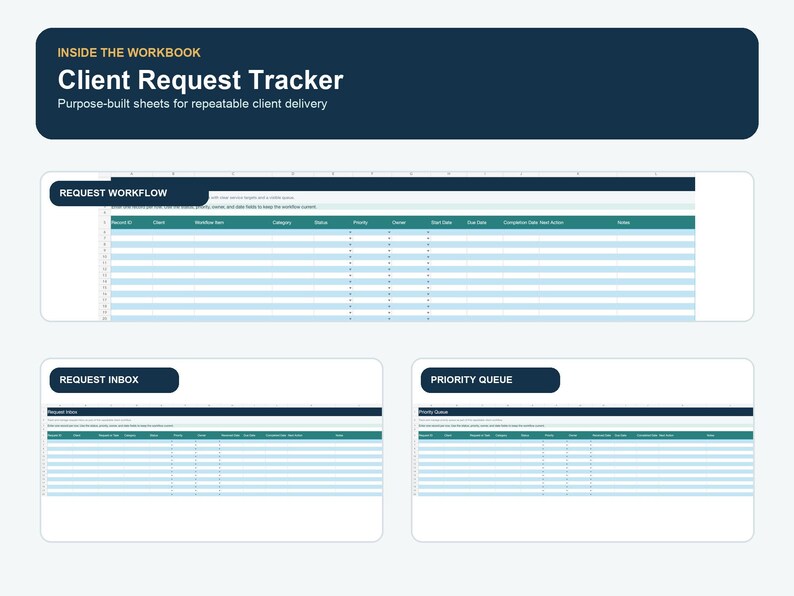
Task: Select the "Client" header in Request Workflow
Action: pyautogui.click(x=159, y=222)
